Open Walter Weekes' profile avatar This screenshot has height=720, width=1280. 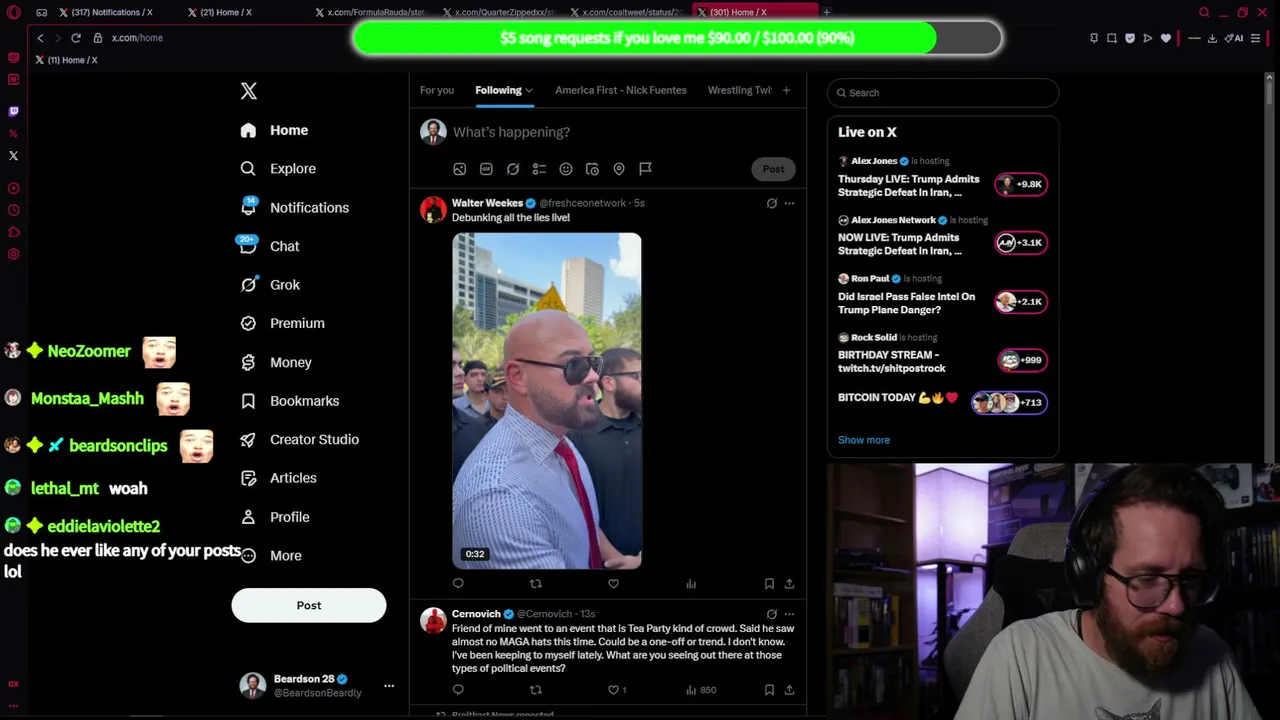(x=433, y=210)
